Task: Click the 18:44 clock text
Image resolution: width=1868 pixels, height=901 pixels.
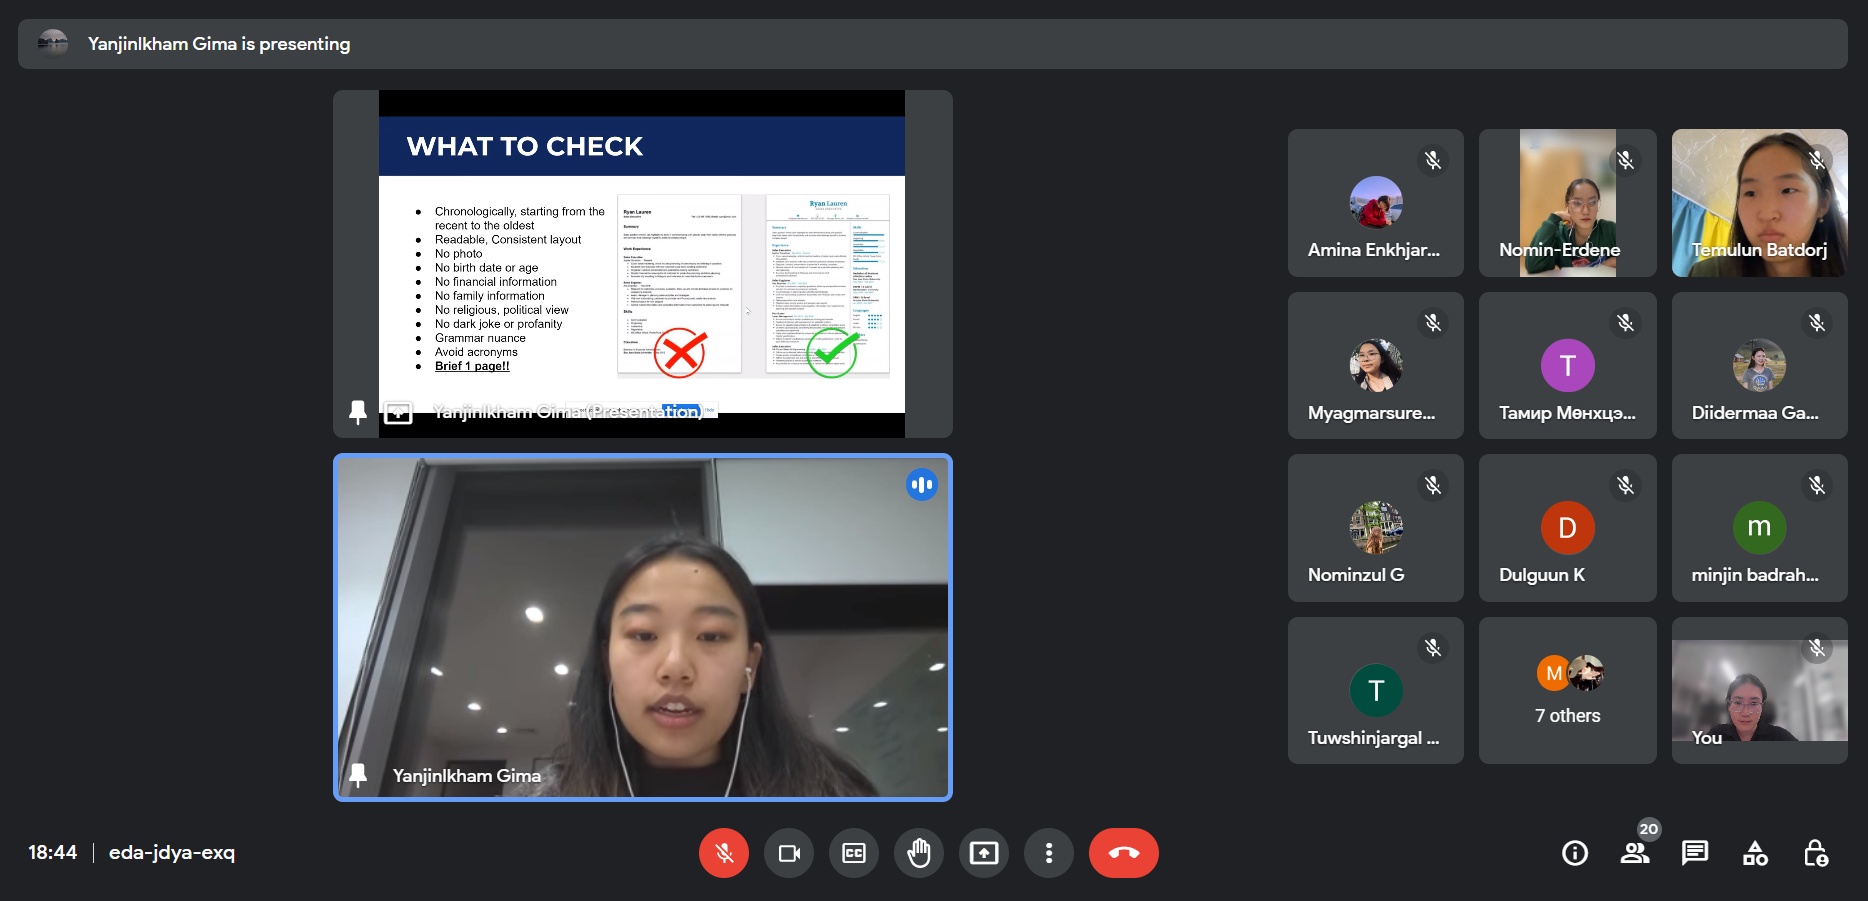Action: tap(53, 853)
